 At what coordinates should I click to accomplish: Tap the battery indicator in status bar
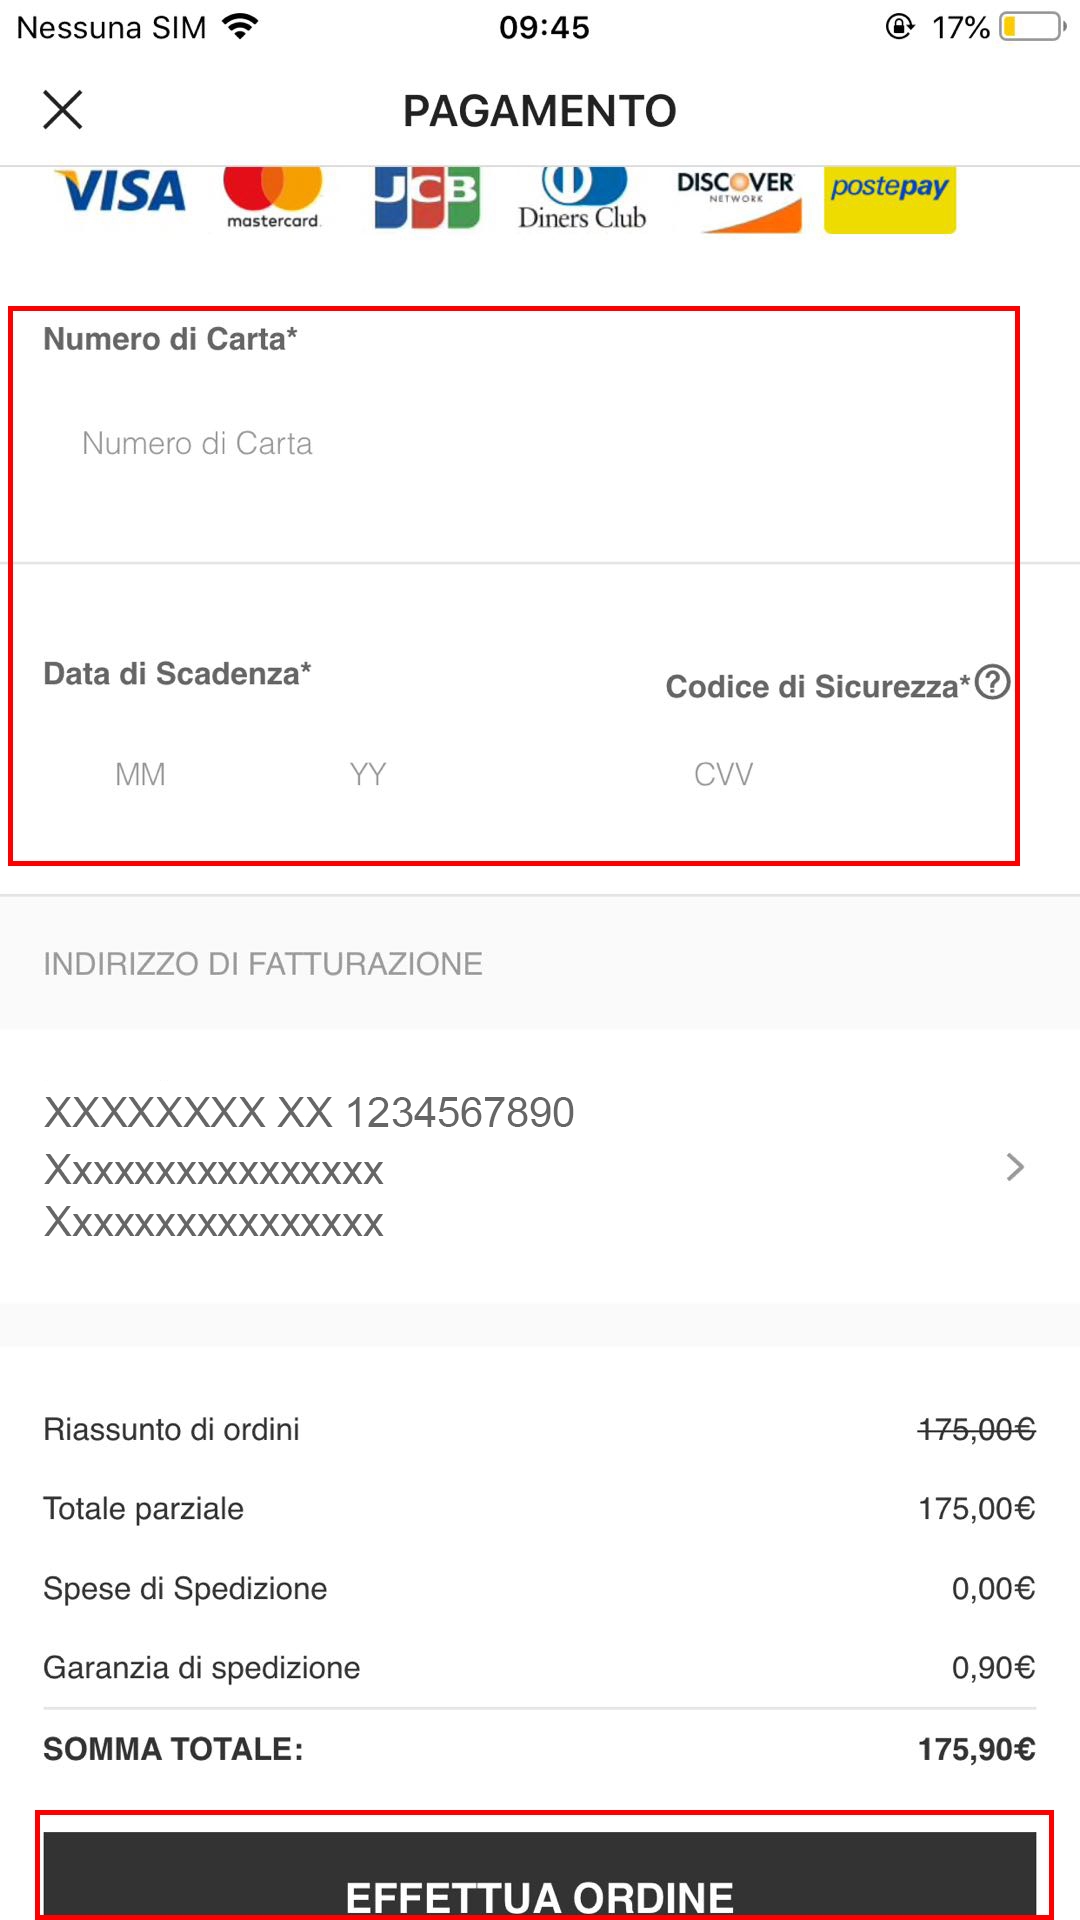point(1032,27)
